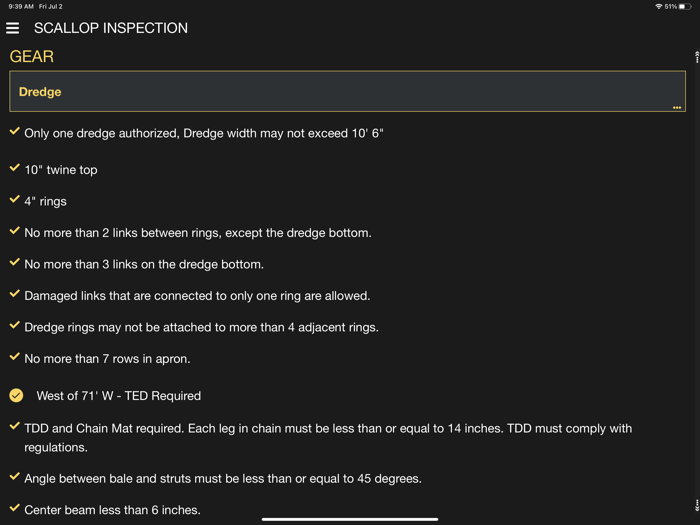Open the hamburger navigation menu
The width and height of the screenshot is (700, 525).
[x=13, y=28]
